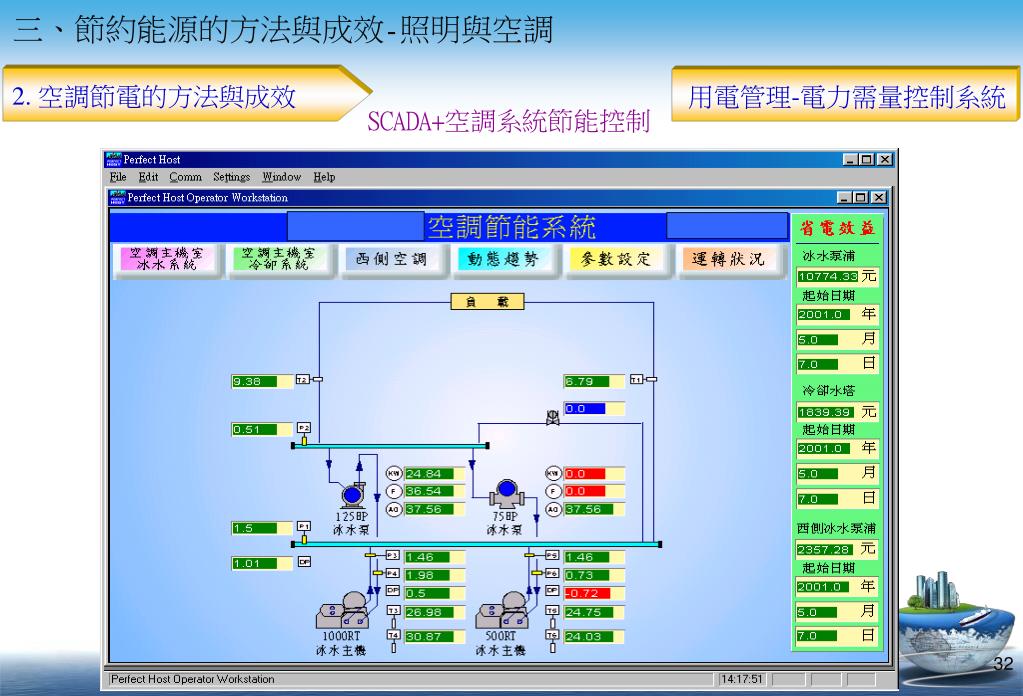Select the 0.73 pressure value
1023x696 pixels.
click(x=594, y=575)
